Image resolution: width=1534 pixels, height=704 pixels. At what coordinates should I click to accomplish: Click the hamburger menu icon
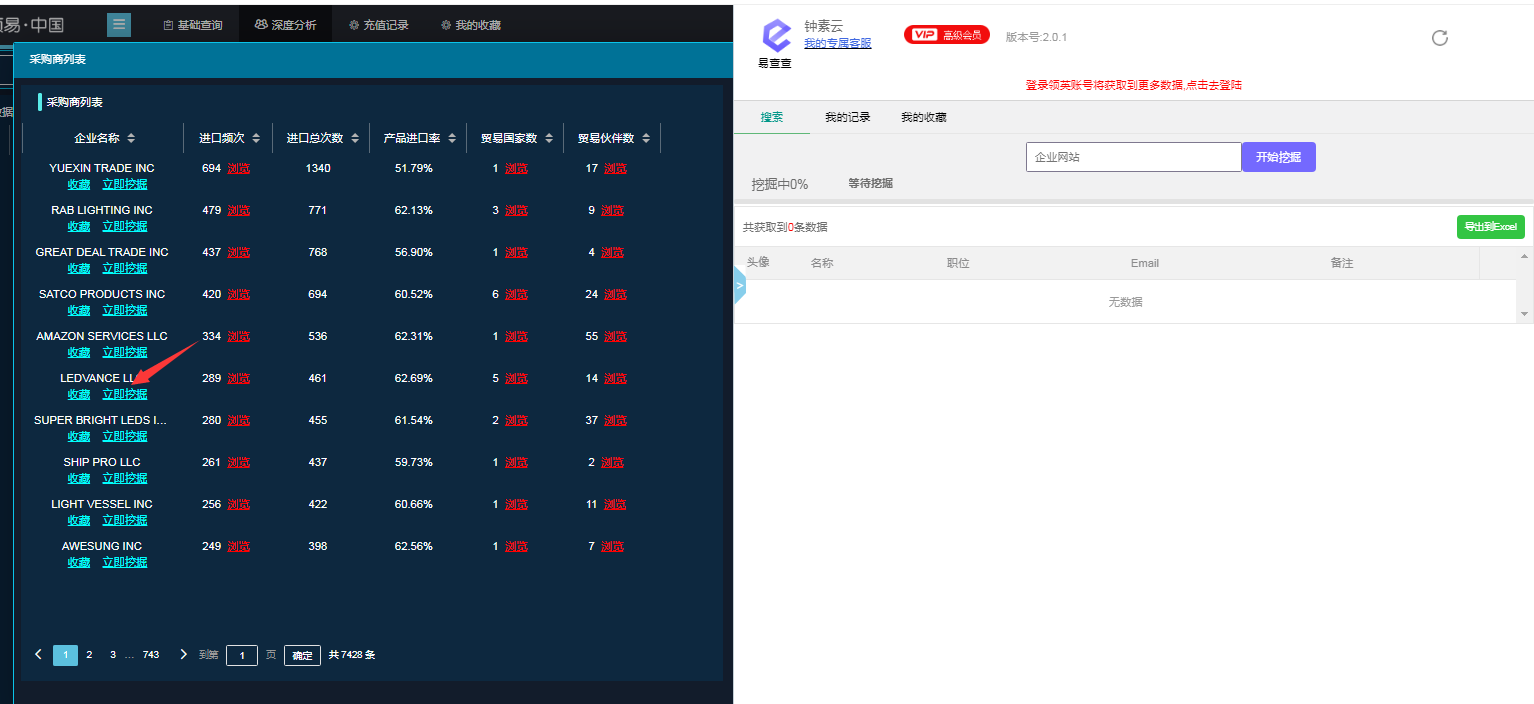[120, 25]
